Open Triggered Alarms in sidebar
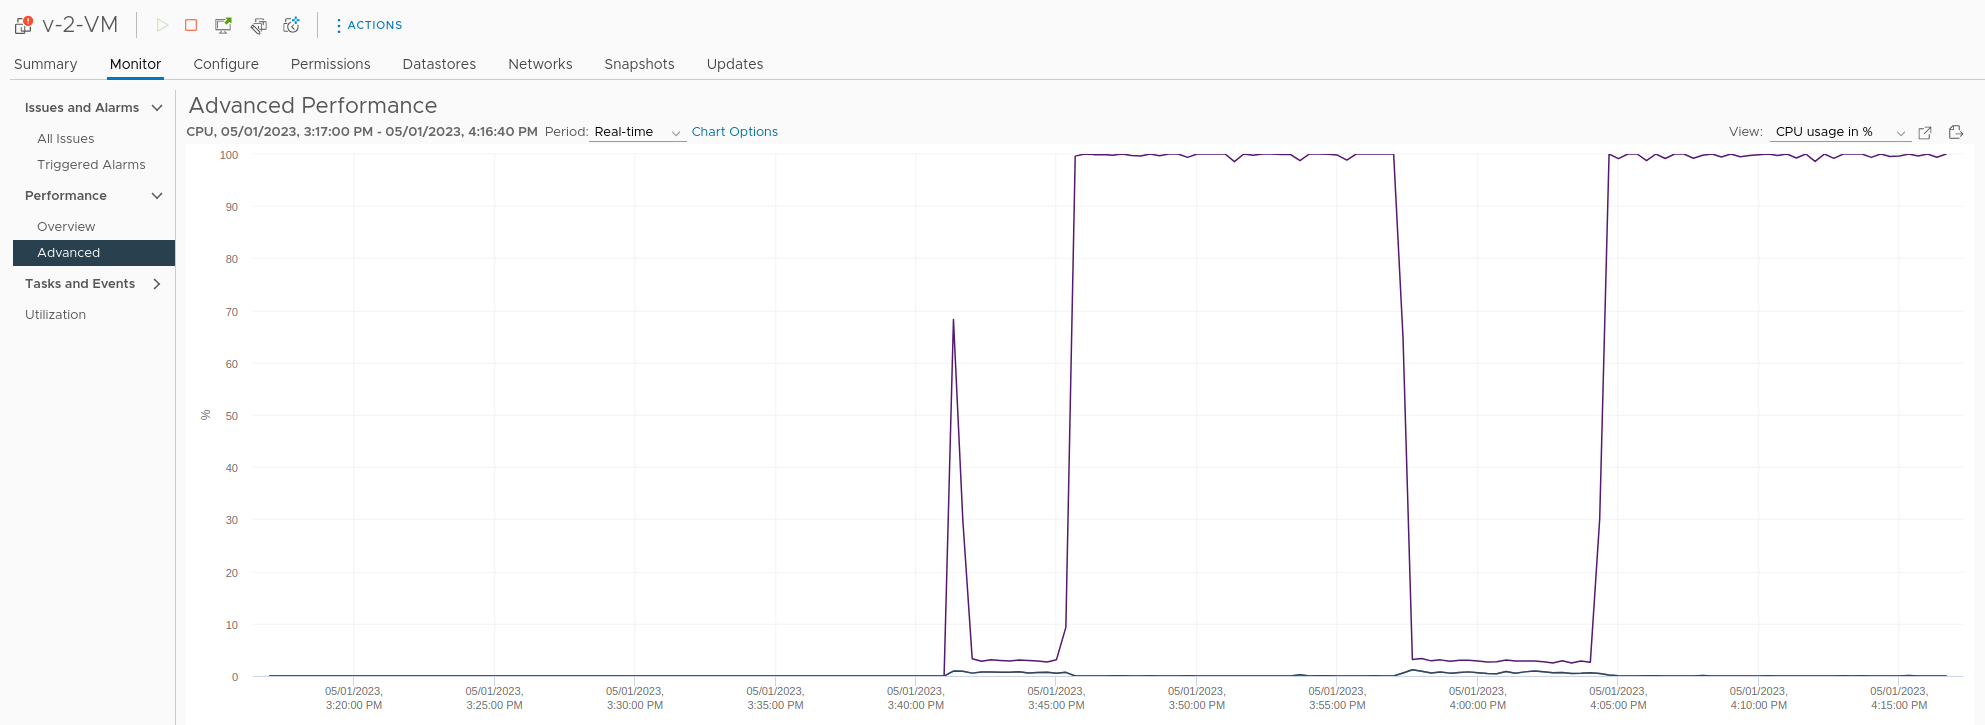1985x725 pixels. click(91, 165)
